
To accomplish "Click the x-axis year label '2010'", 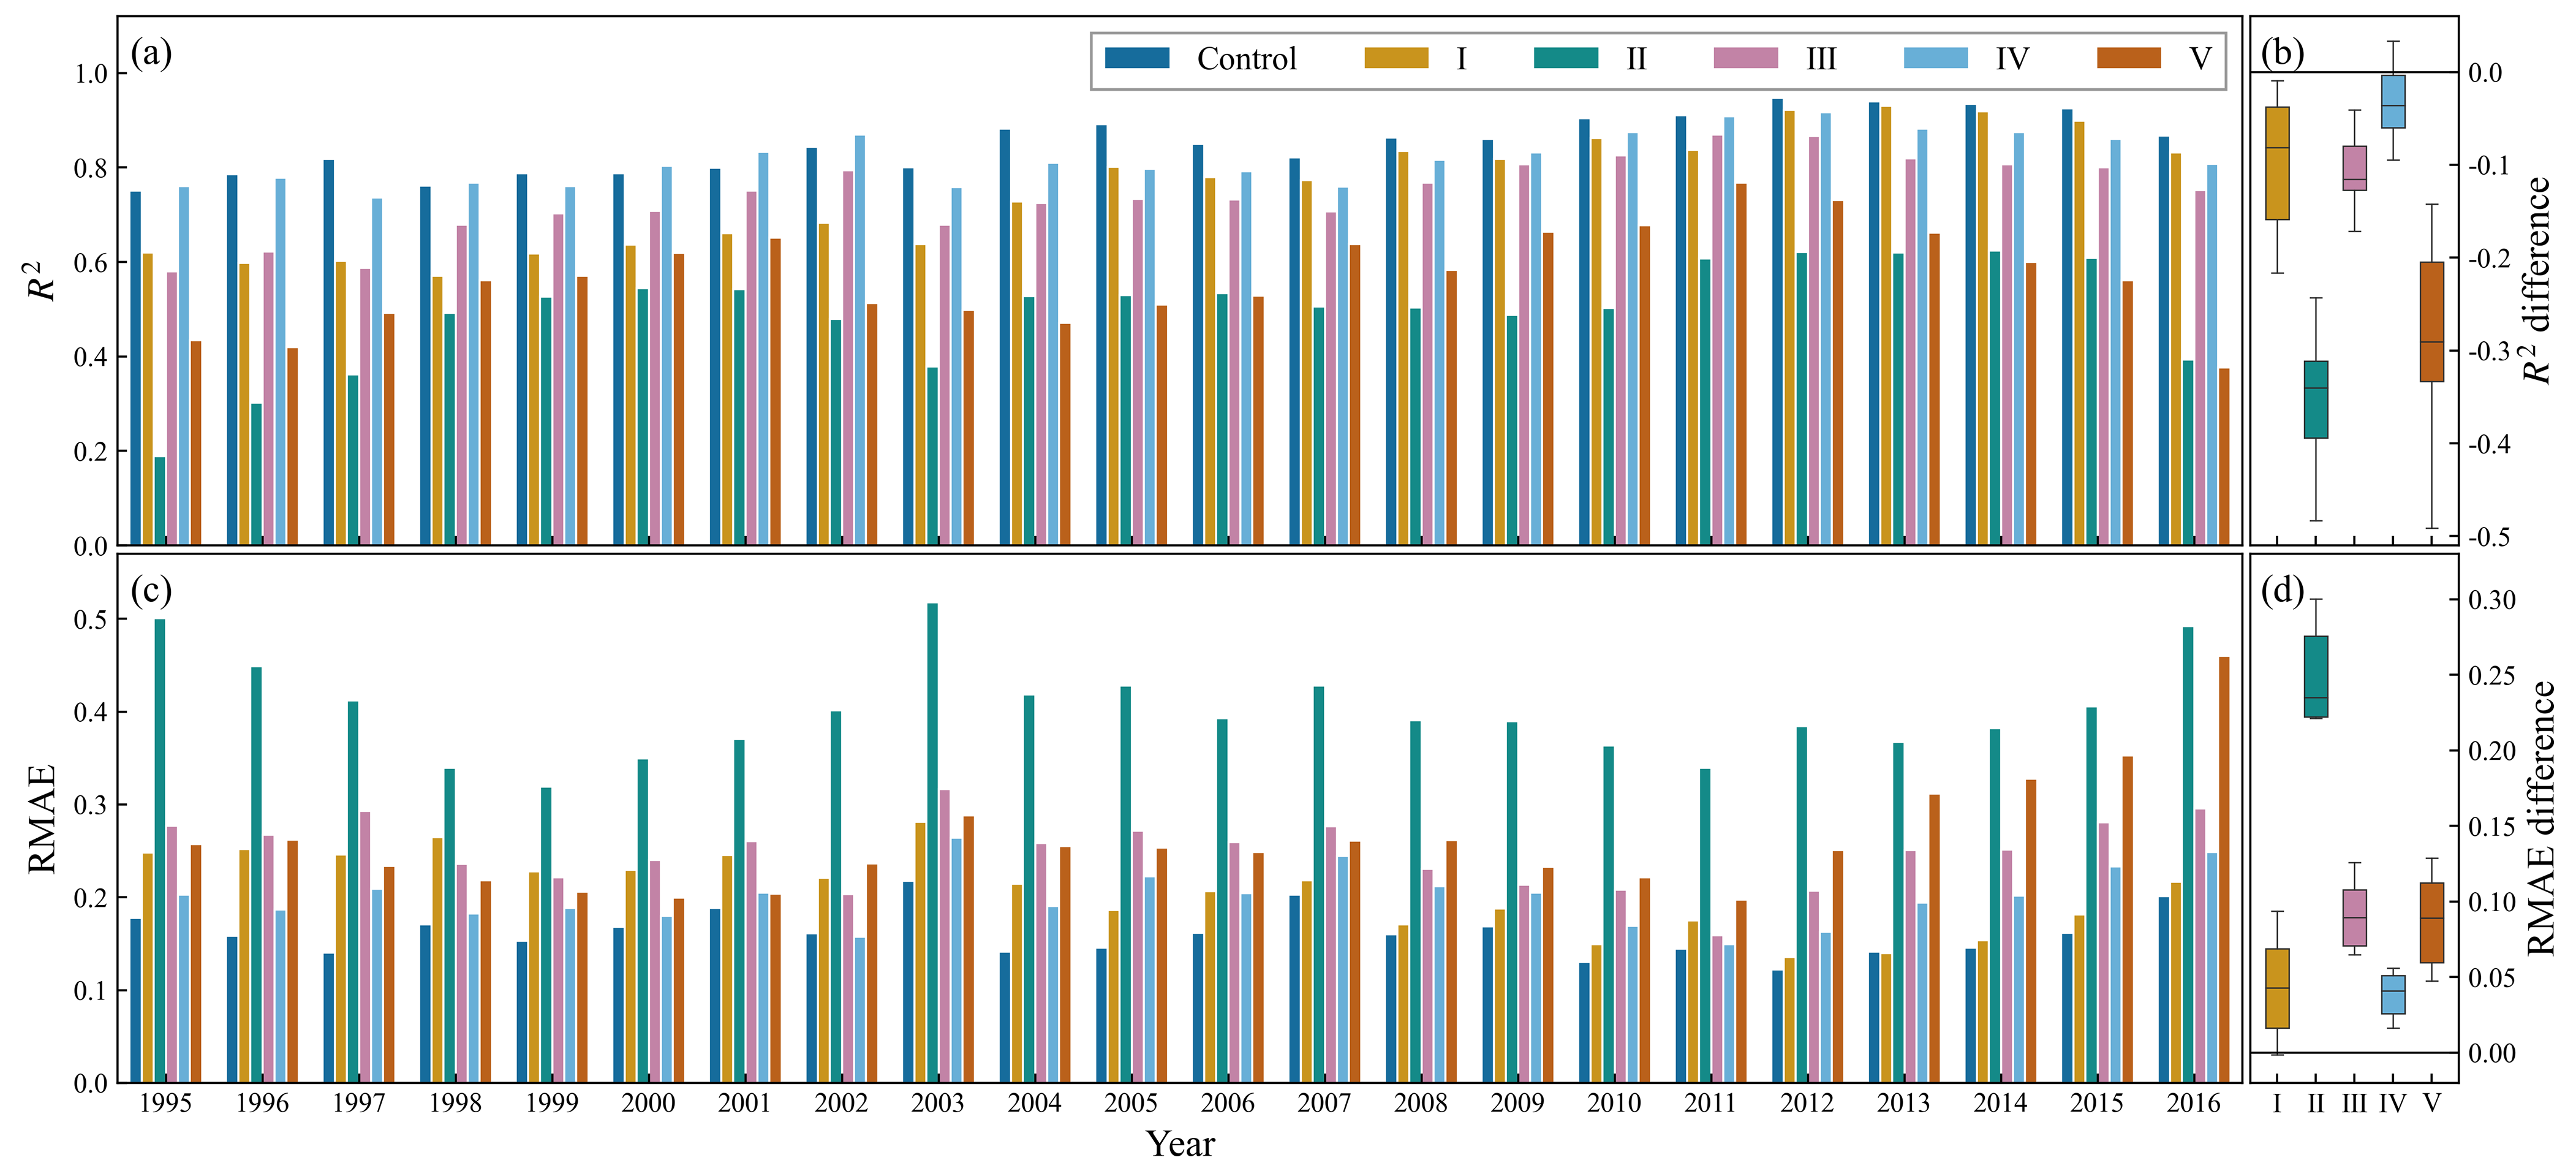I will click(x=1613, y=1103).
